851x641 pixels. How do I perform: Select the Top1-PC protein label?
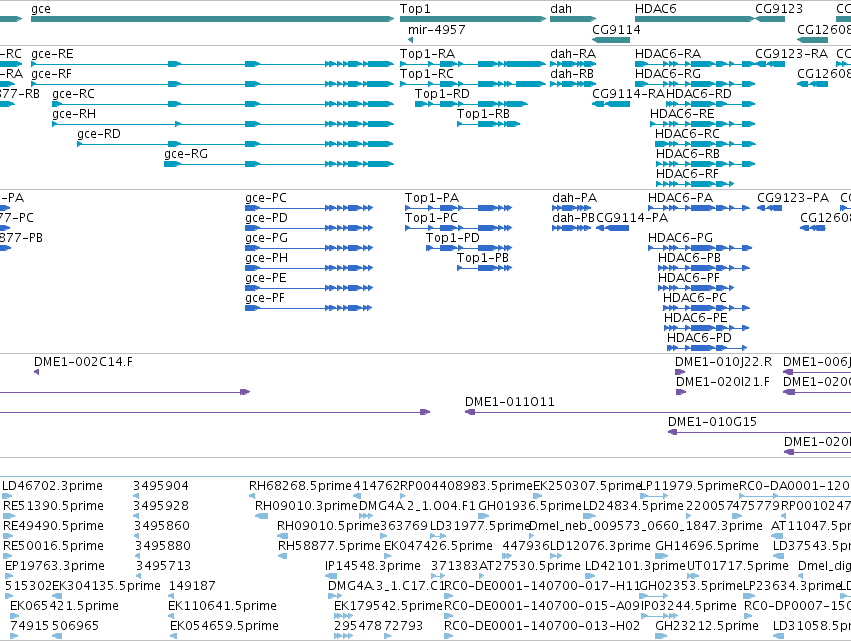431,218
